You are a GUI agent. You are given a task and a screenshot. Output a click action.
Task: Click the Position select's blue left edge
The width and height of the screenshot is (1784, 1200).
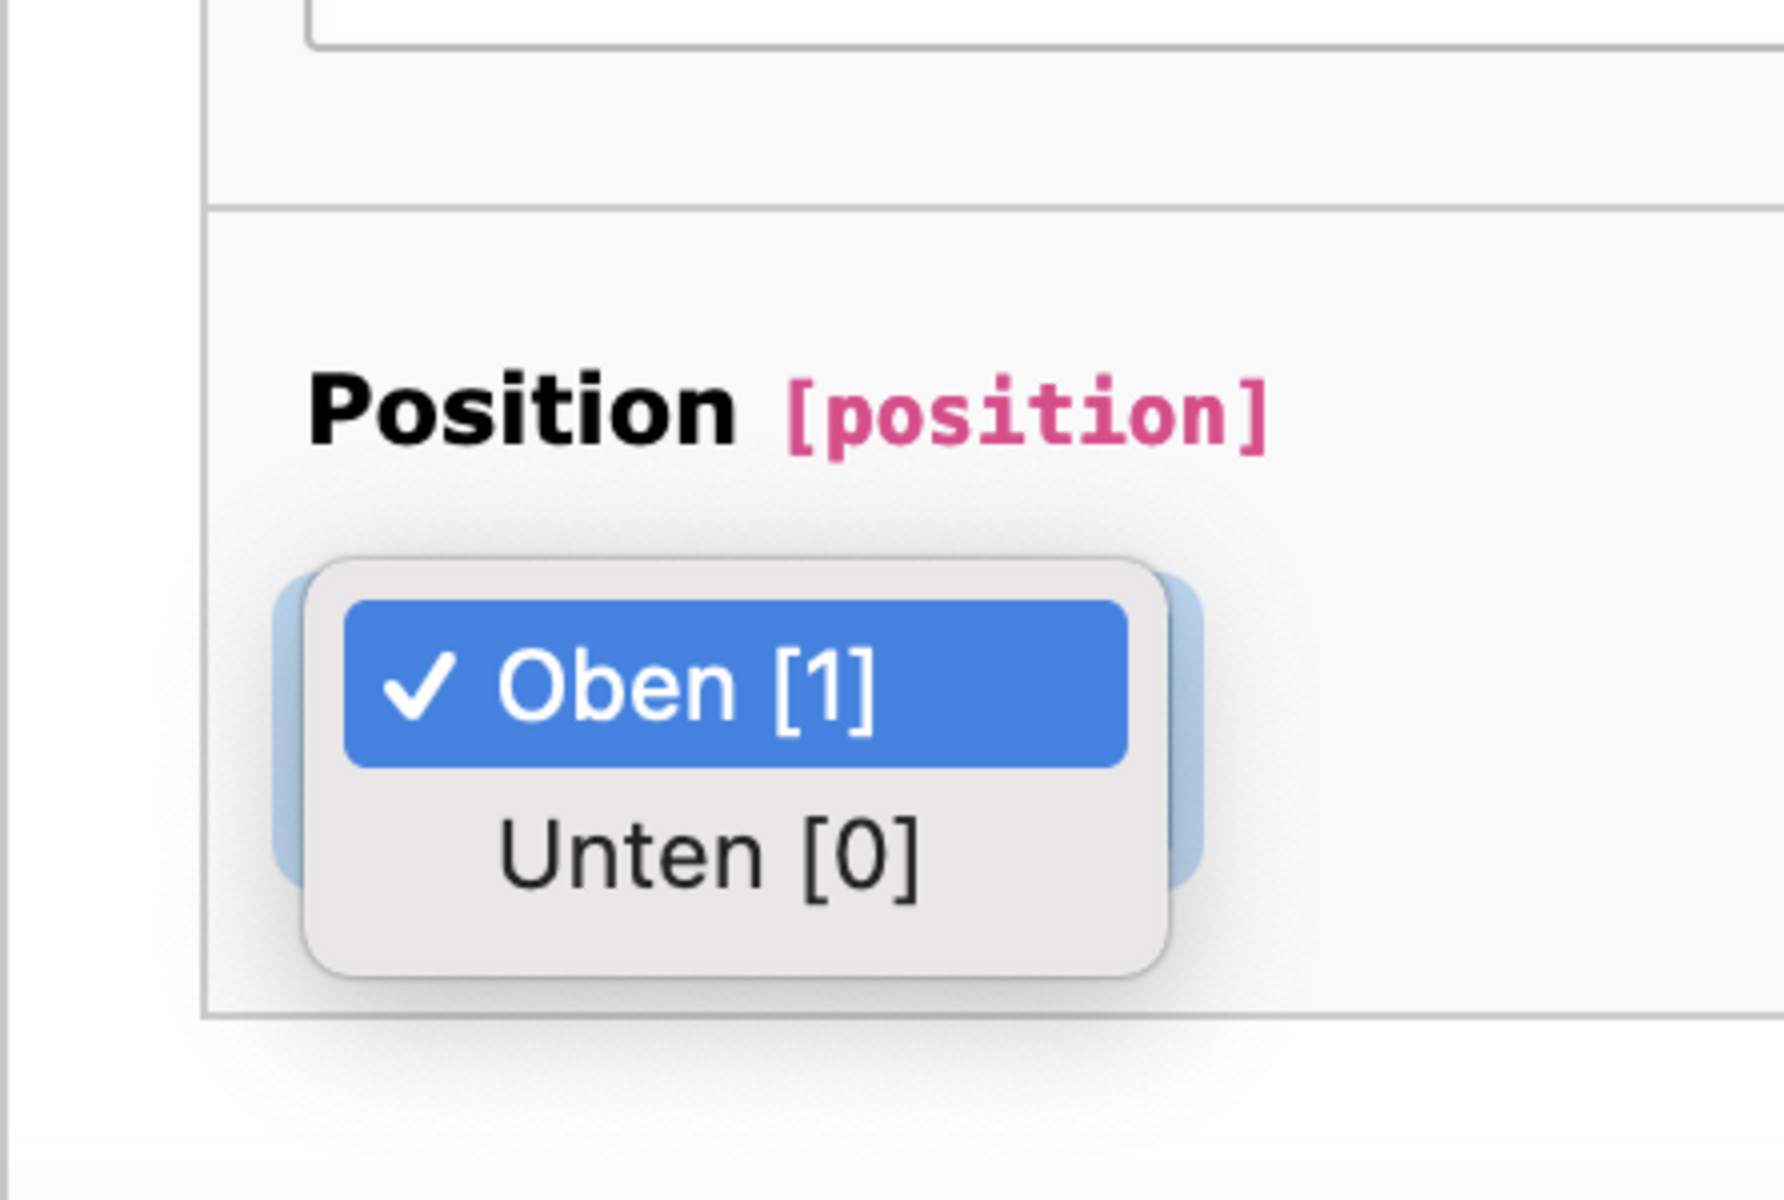pos(288,730)
